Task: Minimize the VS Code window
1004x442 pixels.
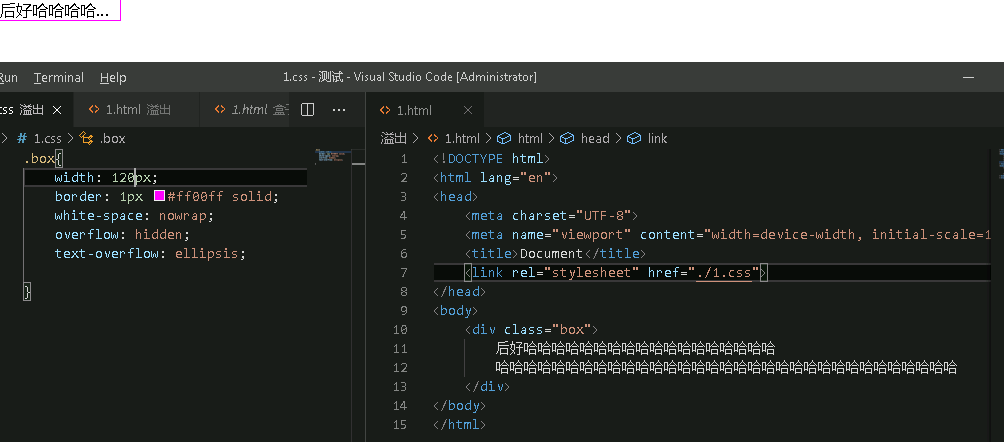Action: click(x=968, y=78)
